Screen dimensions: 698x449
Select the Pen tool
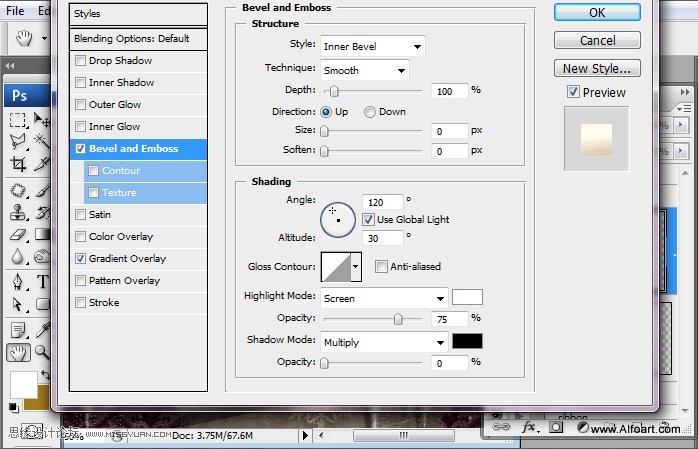(x=18, y=281)
